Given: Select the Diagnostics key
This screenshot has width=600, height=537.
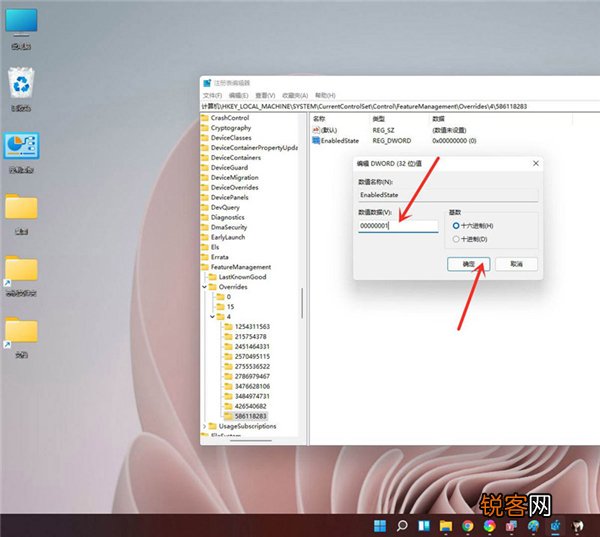Looking at the screenshot, I should (x=227, y=217).
